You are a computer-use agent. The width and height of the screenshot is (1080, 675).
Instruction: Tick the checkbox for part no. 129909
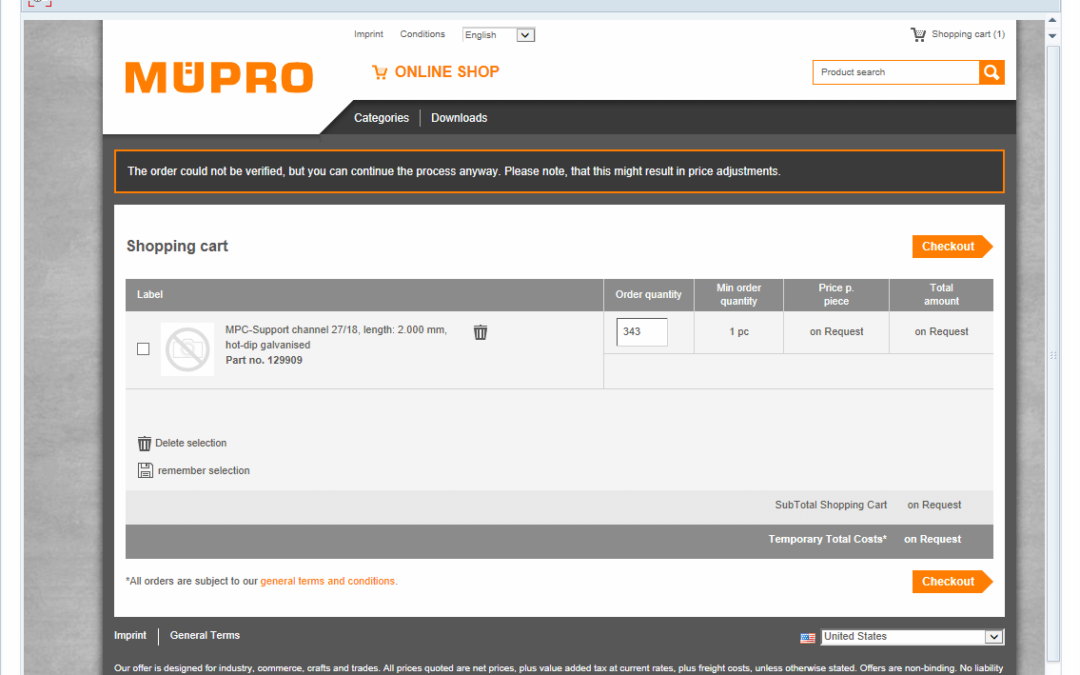pyautogui.click(x=143, y=349)
